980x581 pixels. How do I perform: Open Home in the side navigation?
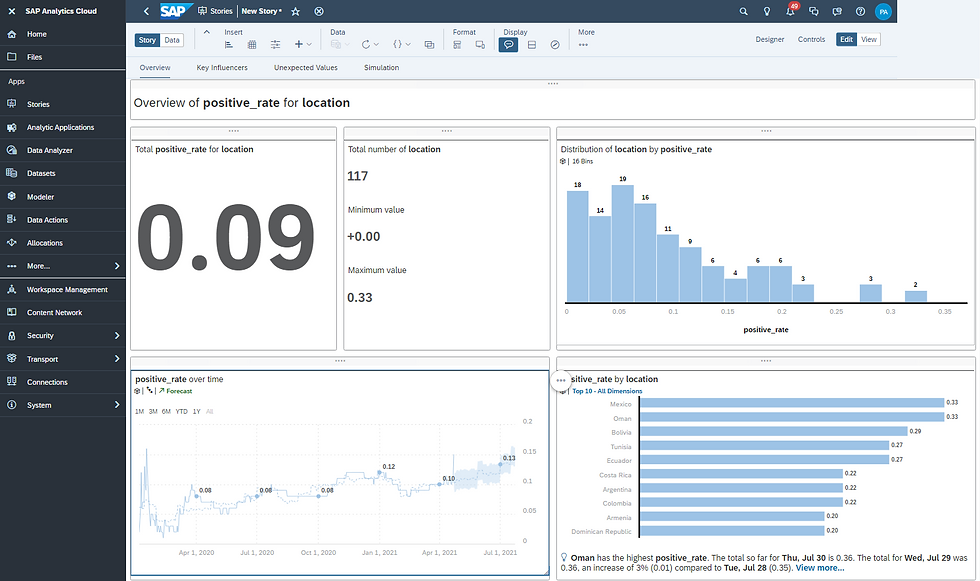point(62,34)
